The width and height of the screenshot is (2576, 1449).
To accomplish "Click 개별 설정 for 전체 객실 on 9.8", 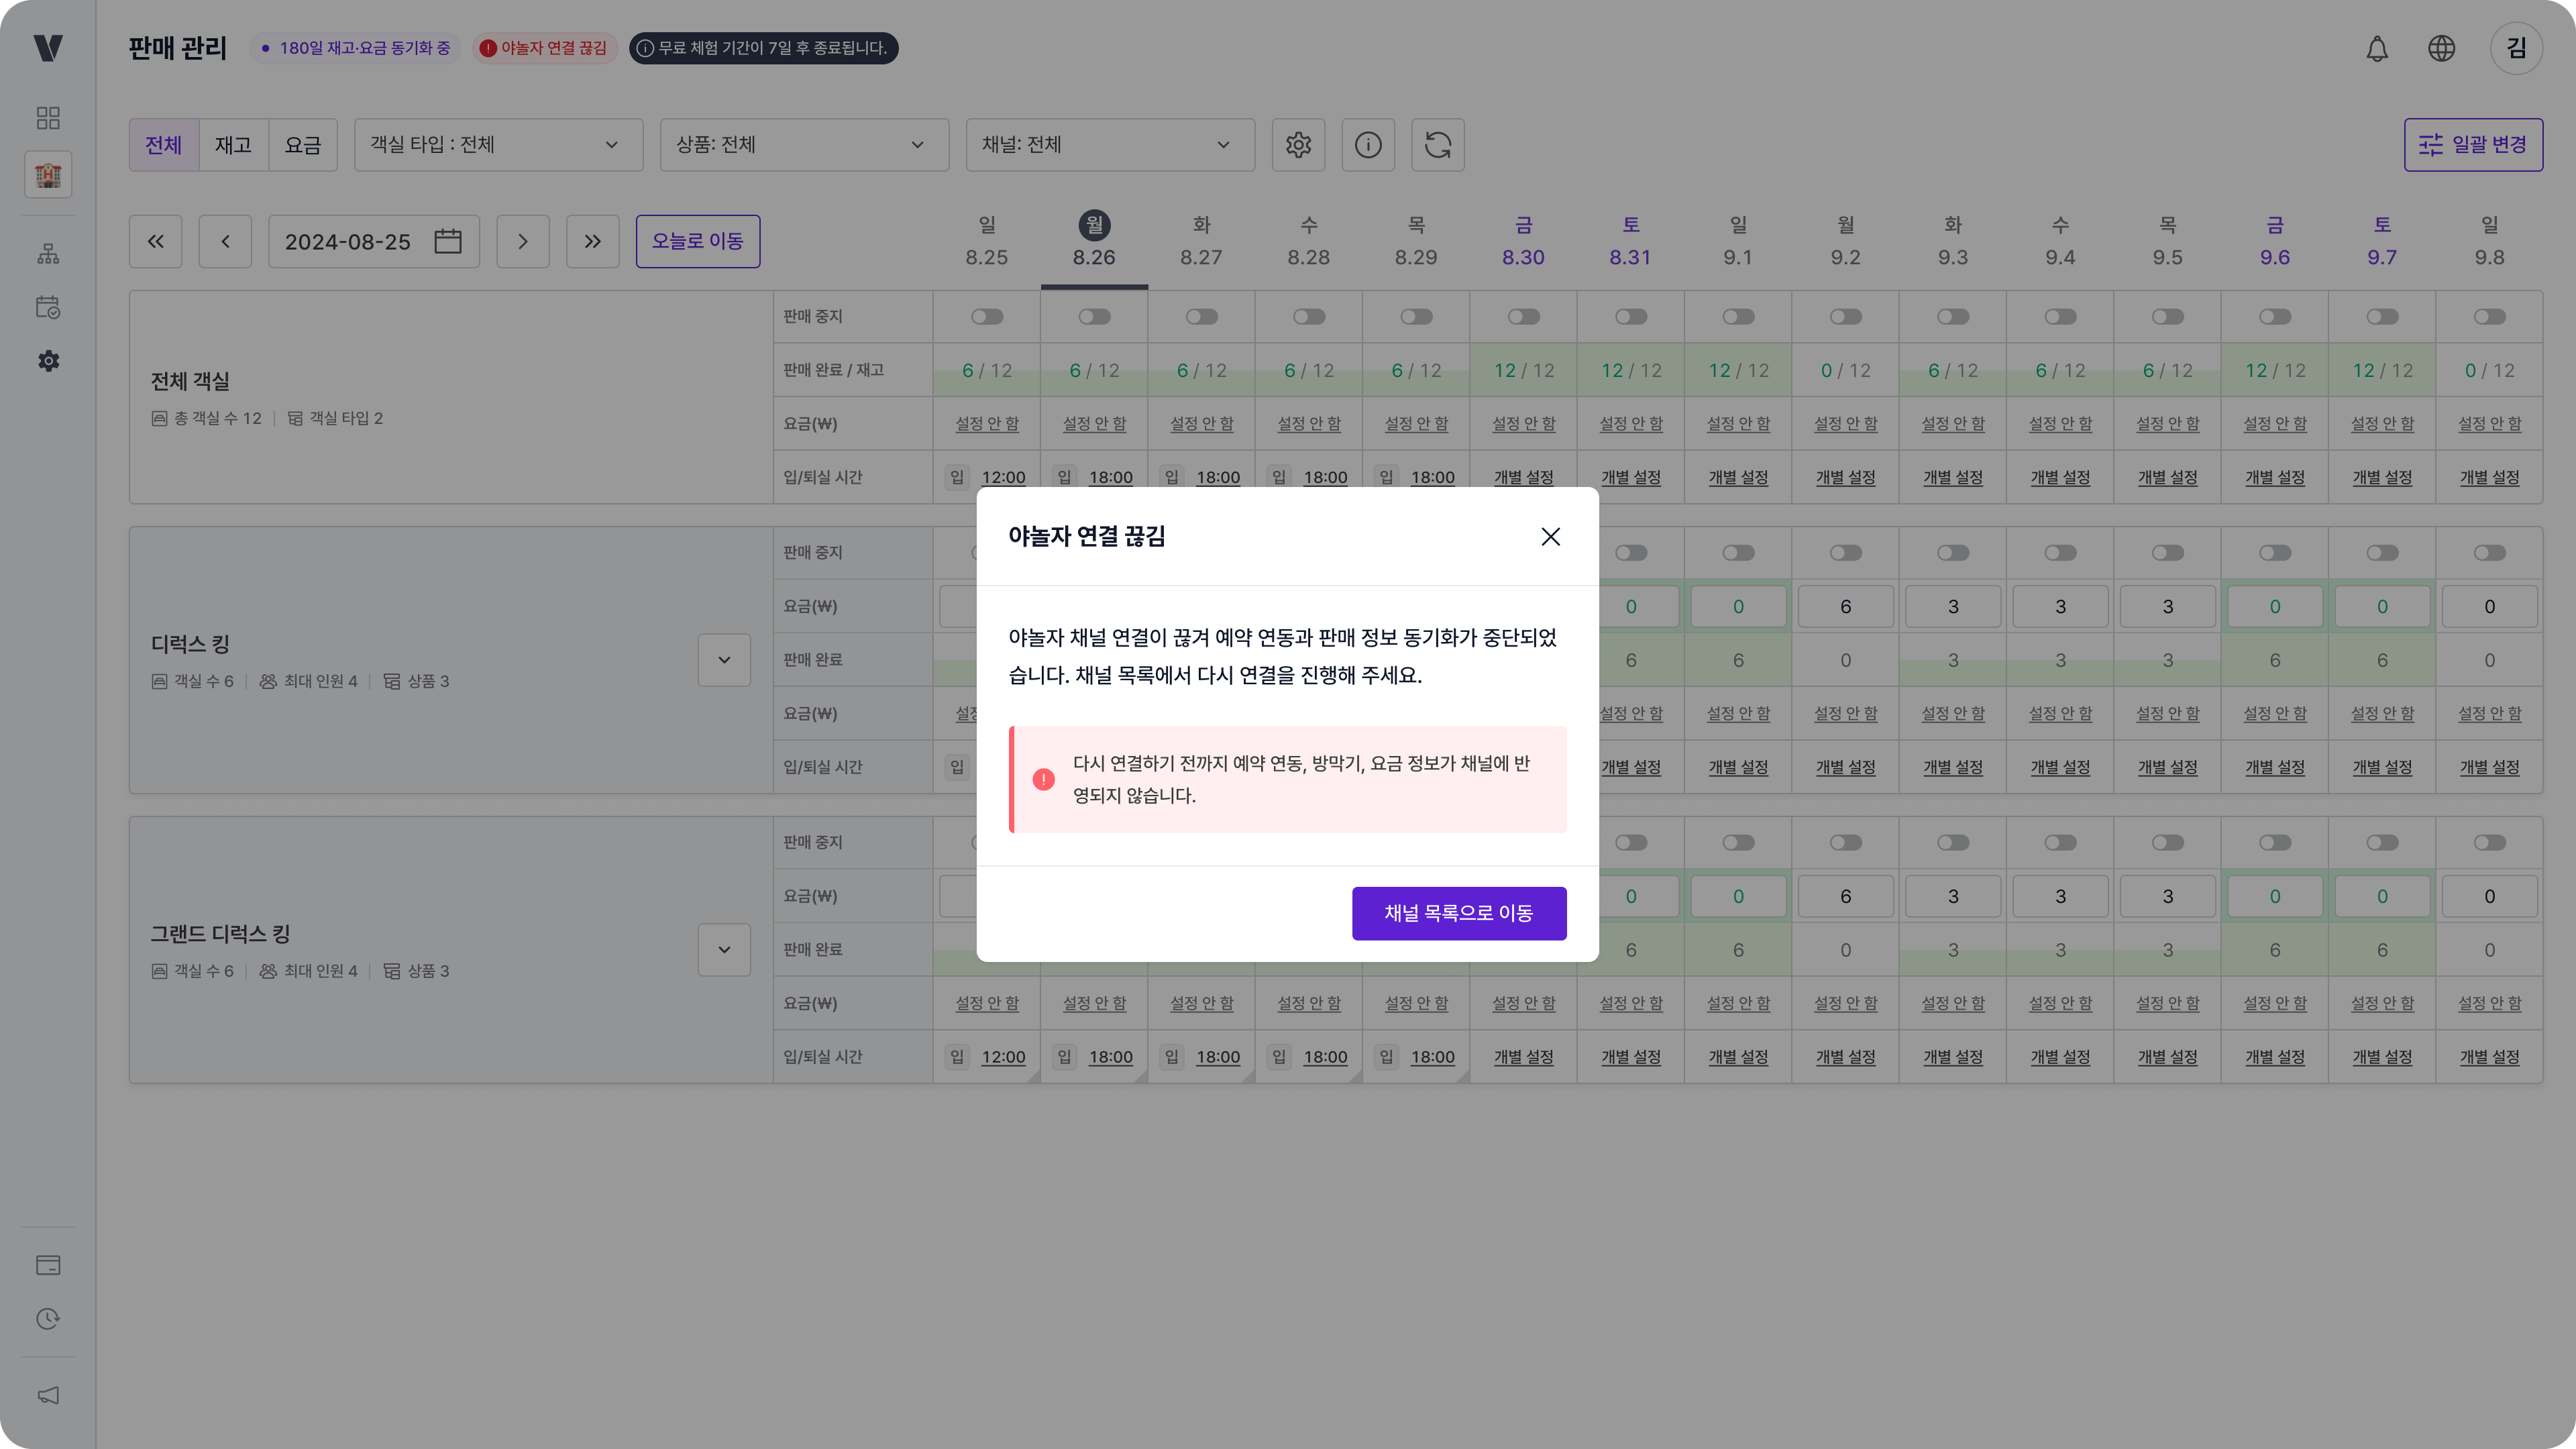I will tap(2490, 478).
